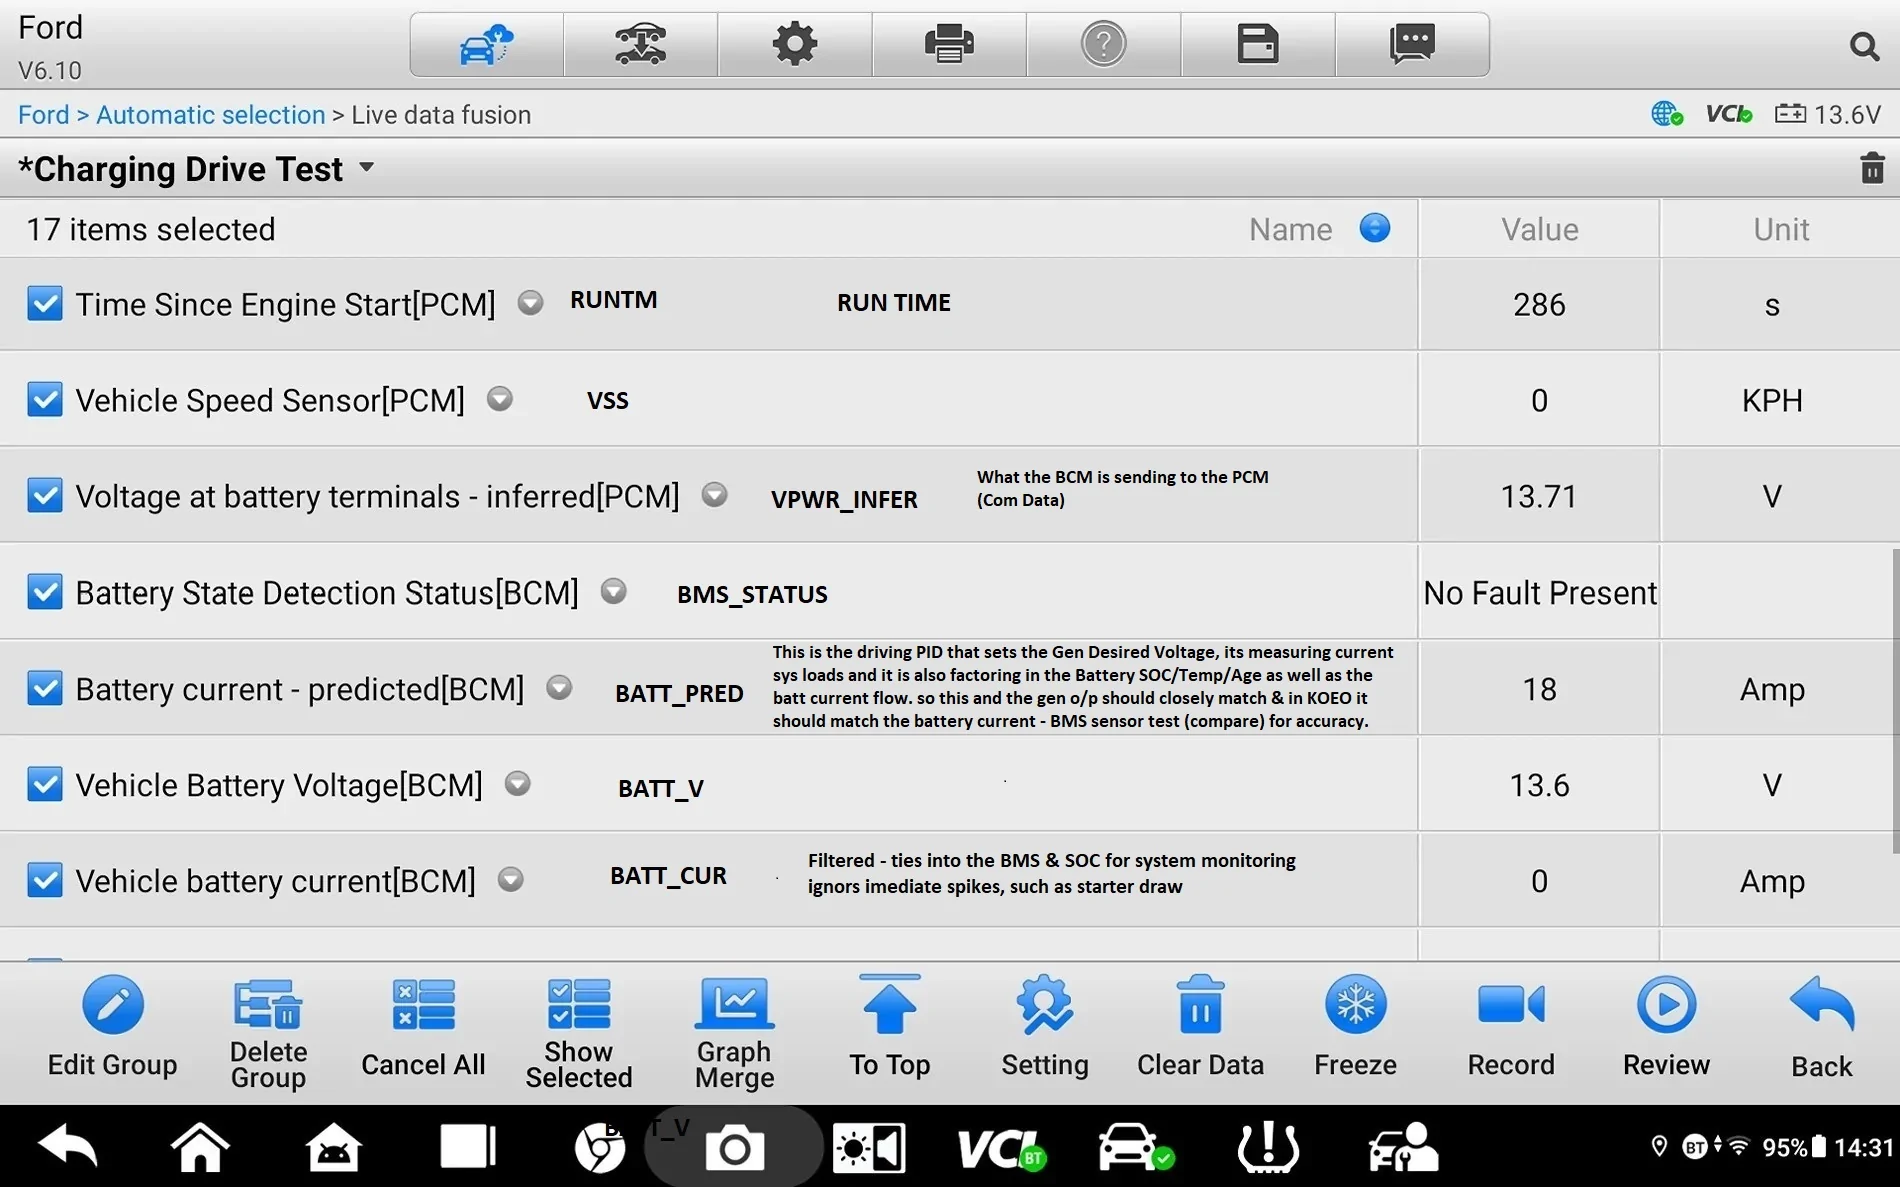
Task: Uncheck Time Since Engine Start[PCM]
Action: (45, 303)
